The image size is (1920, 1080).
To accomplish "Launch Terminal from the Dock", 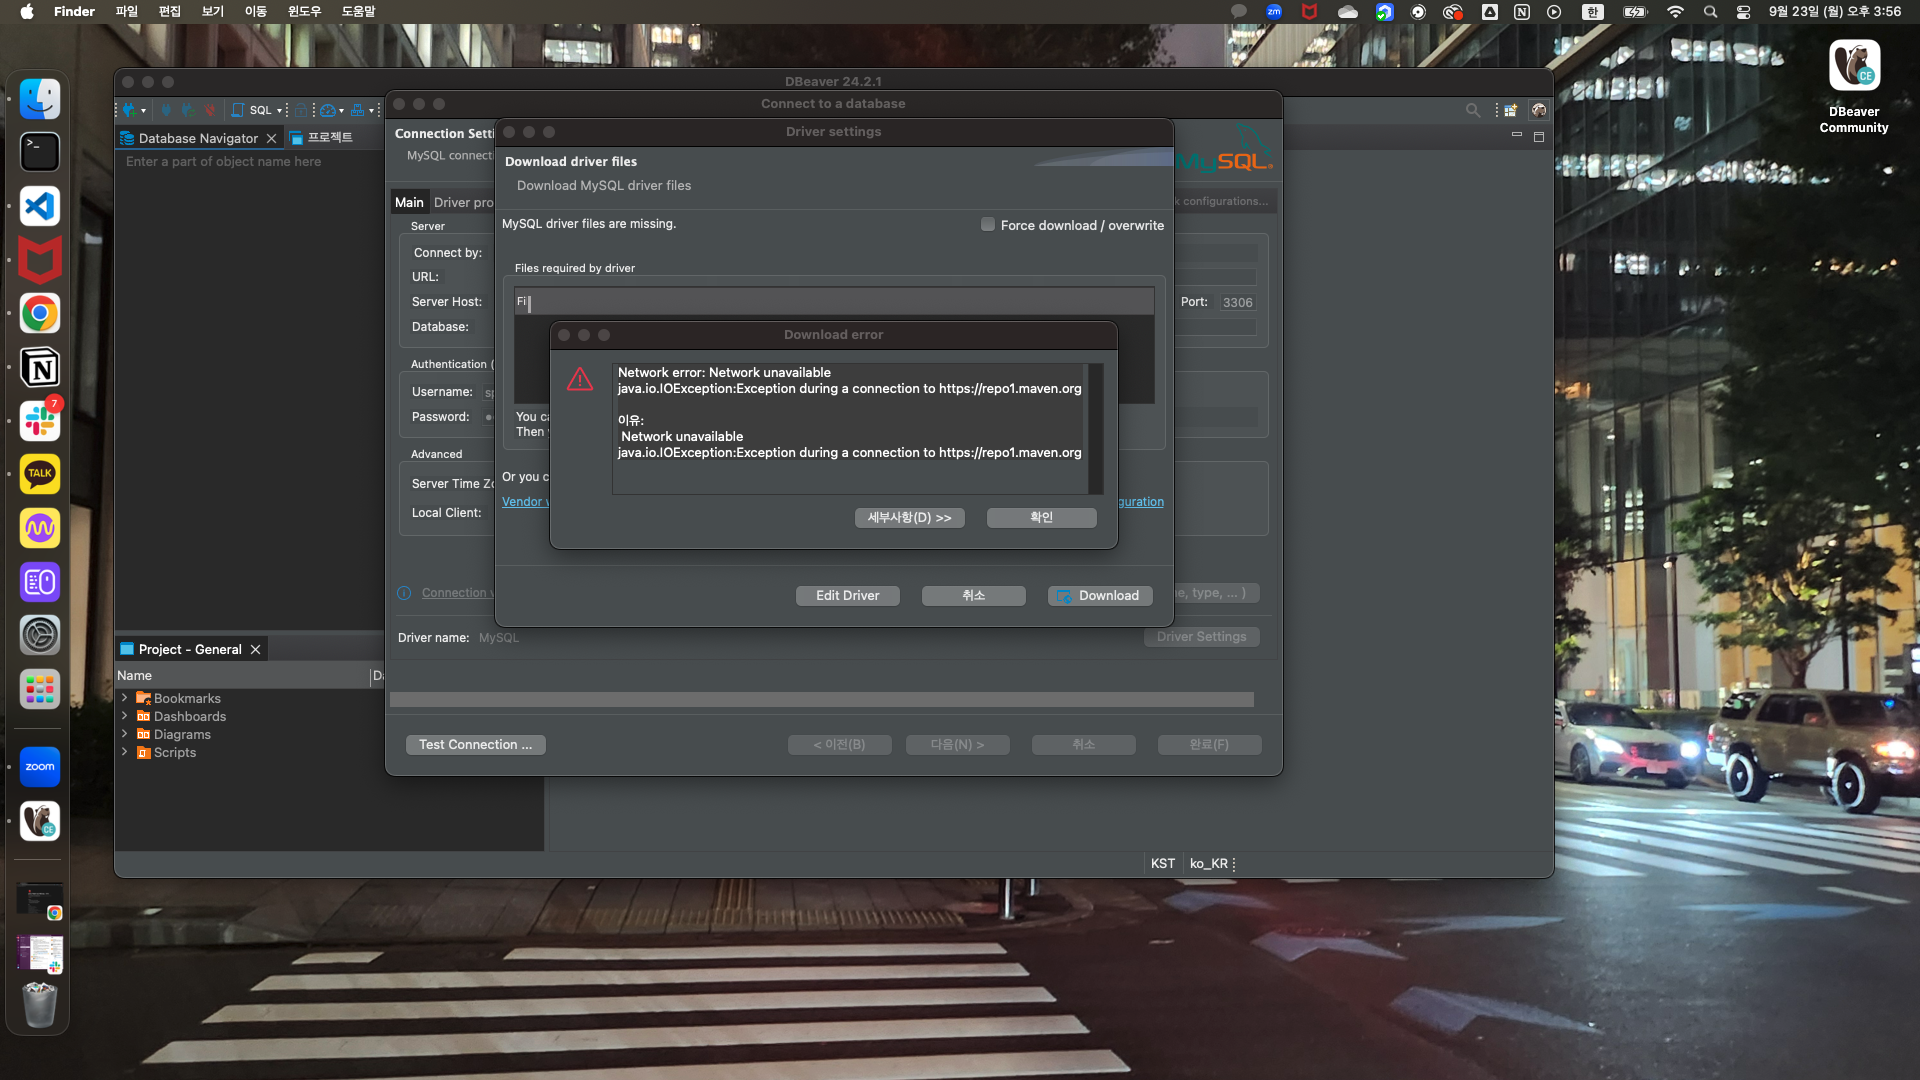I will pos(40,152).
